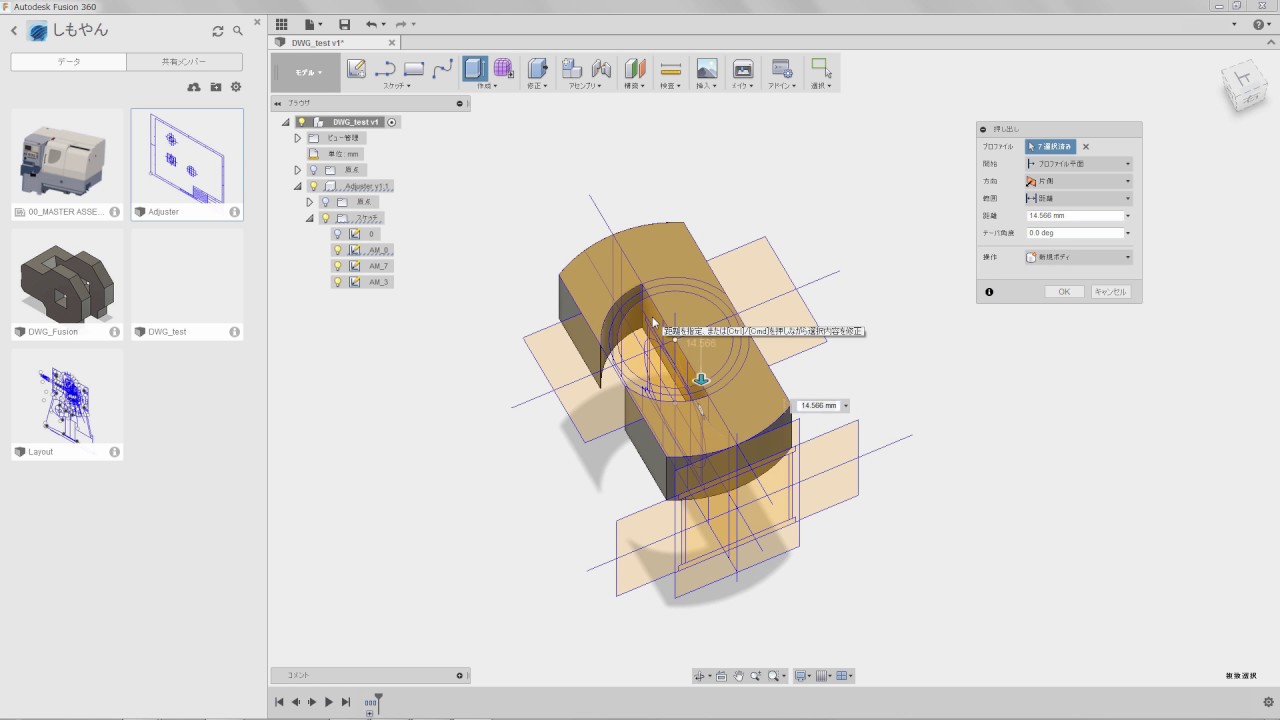Open the 作成 toolbar menu
1280x720 pixels.
coord(488,86)
